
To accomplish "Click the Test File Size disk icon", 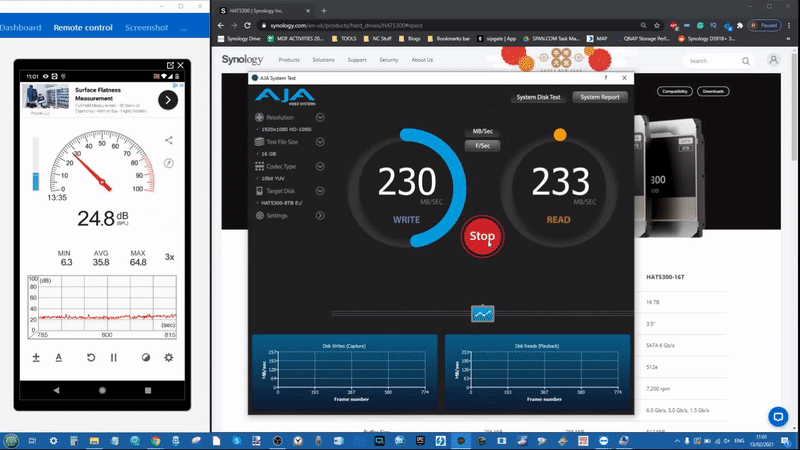I will [259, 142].
